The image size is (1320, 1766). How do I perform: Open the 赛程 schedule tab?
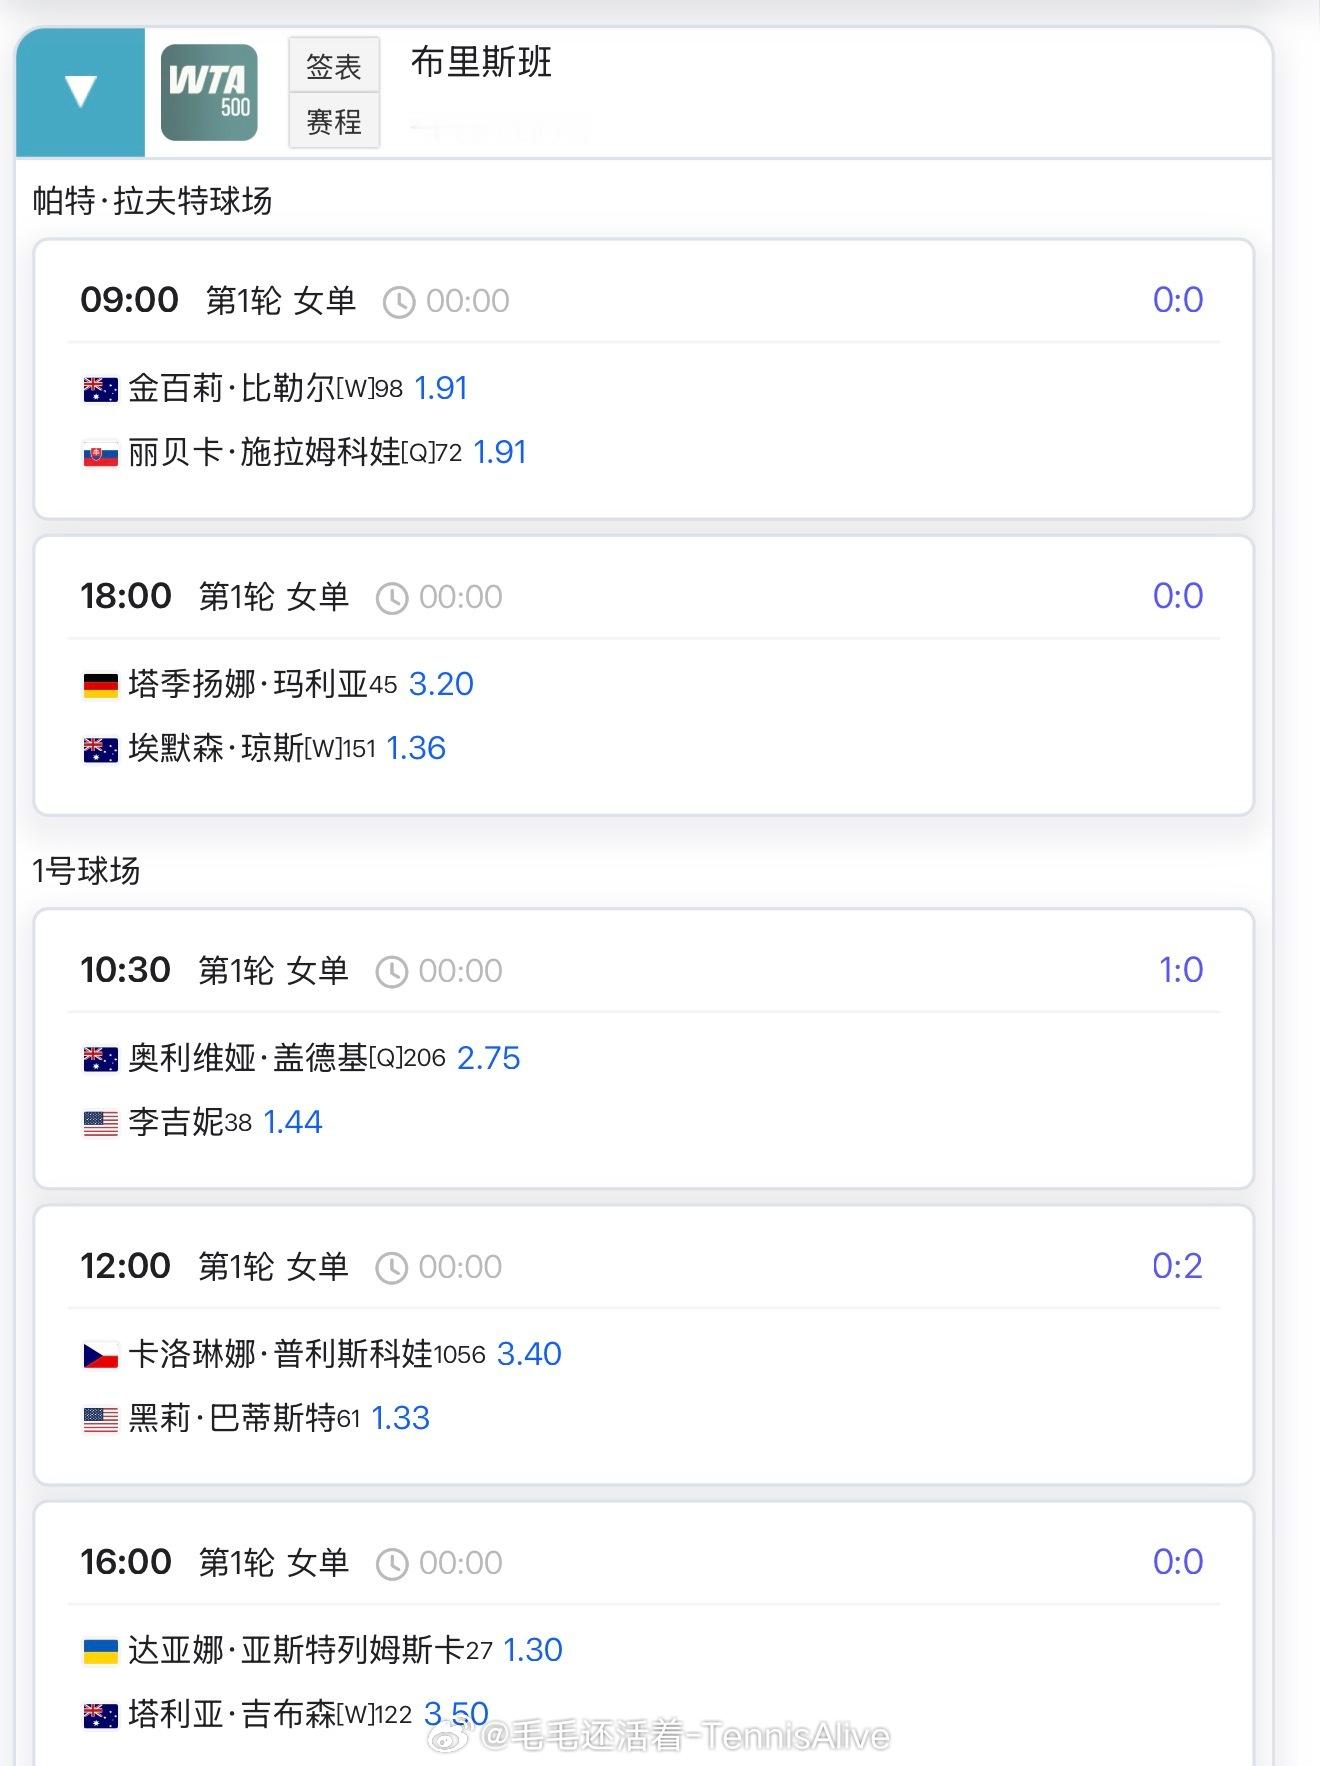[334, 122]
